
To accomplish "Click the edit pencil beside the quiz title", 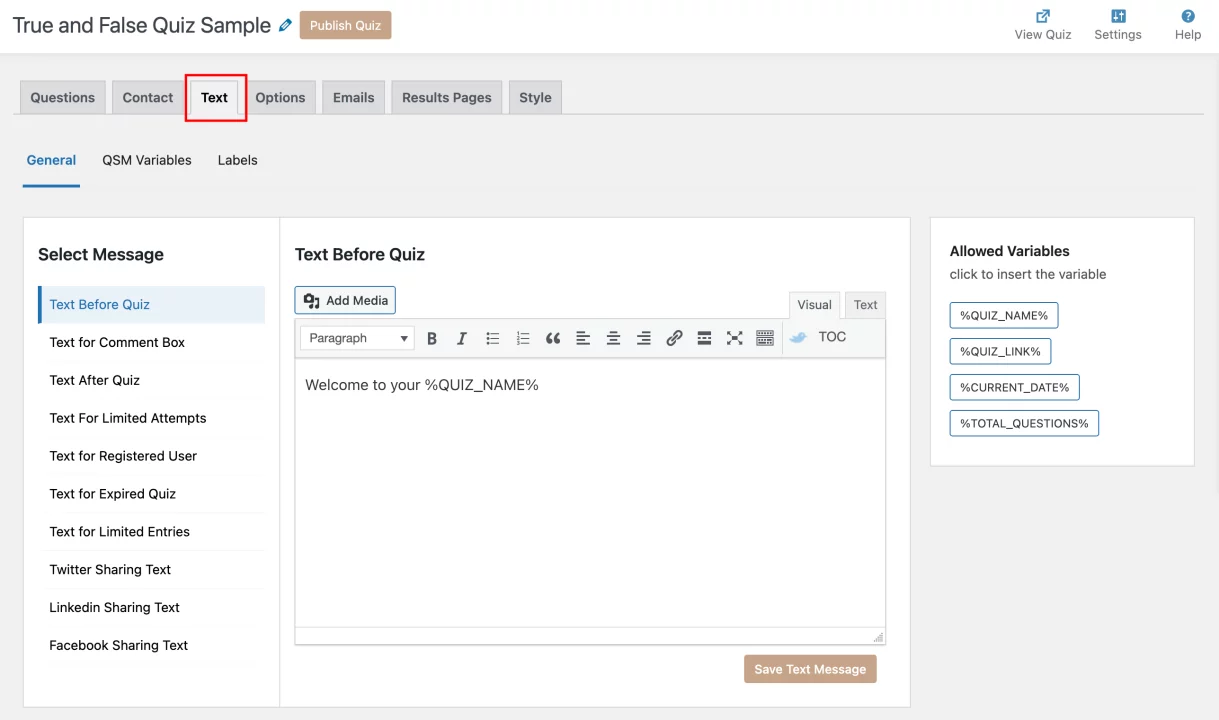I will tap(285, 24).
